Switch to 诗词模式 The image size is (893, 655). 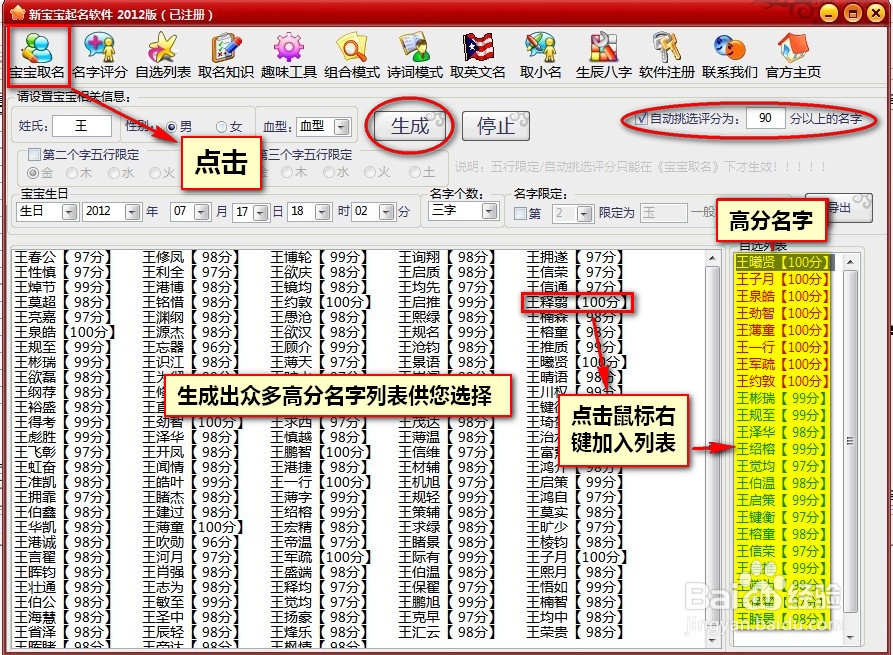[x=415, y=56]
